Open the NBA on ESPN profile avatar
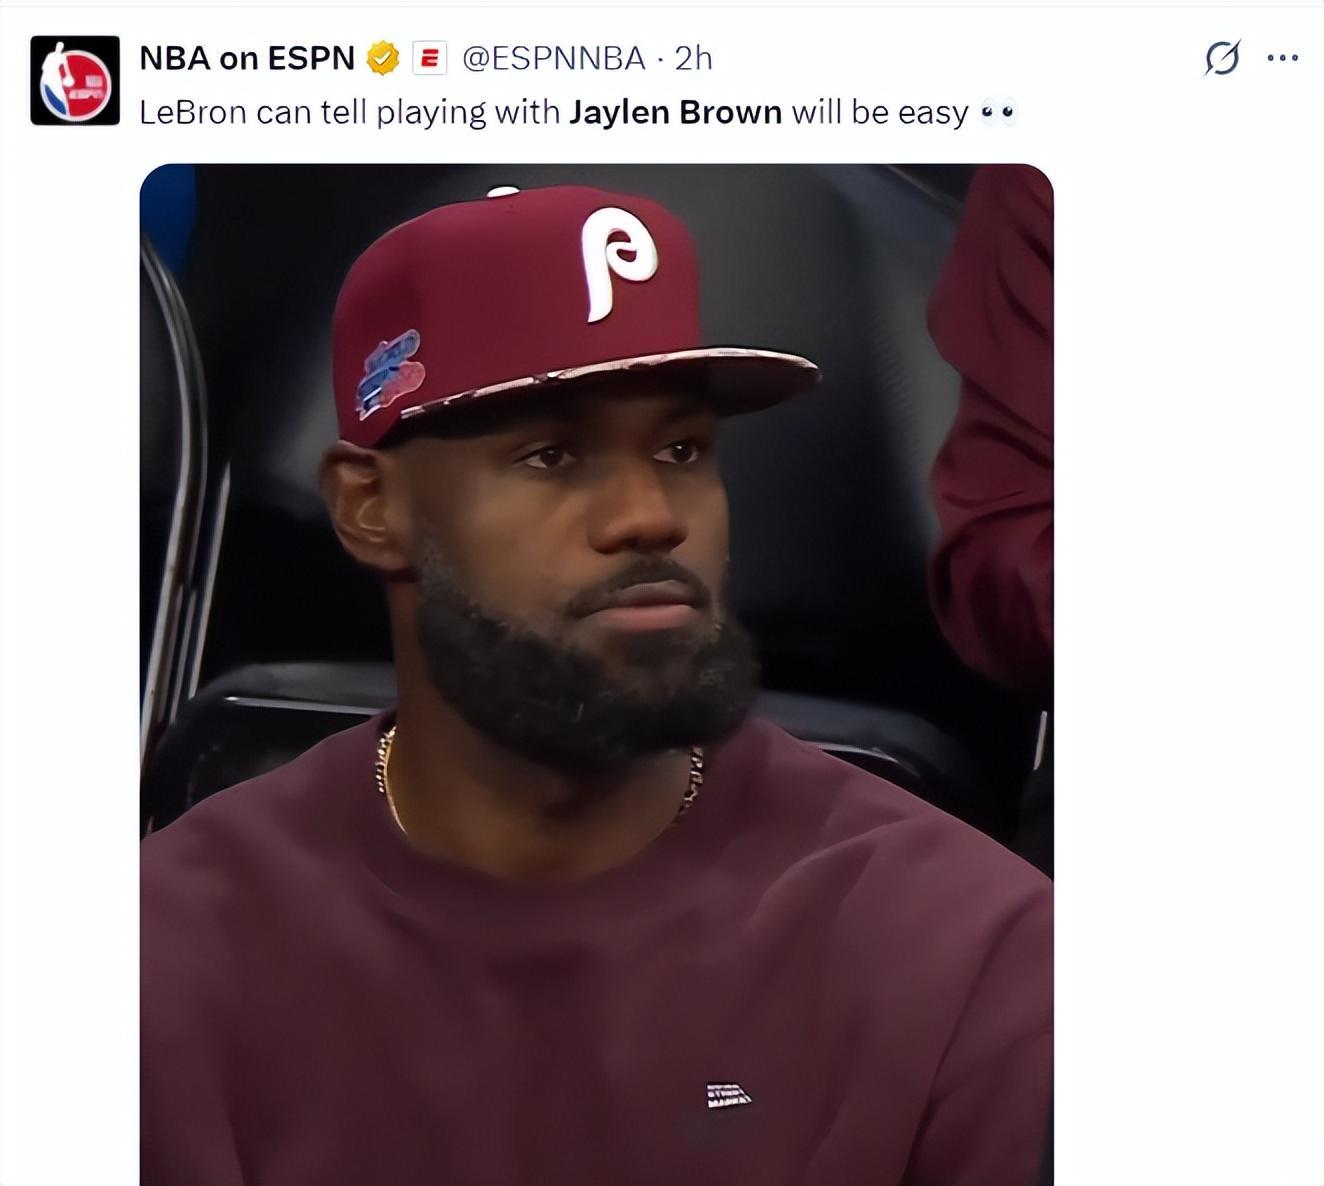This screenshot has width=1324, height=1186. [75, 80]
